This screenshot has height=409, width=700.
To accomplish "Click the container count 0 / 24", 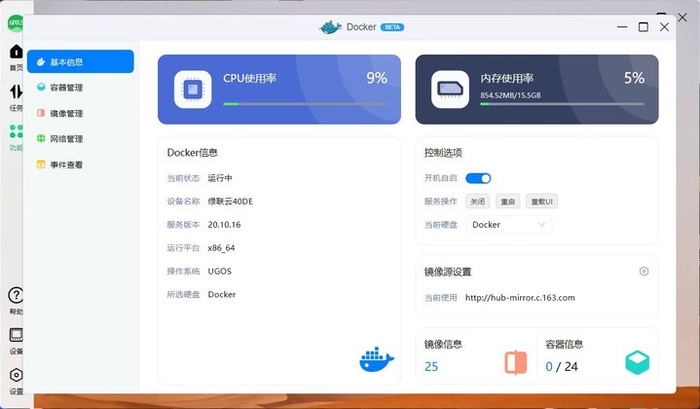I will (562, 367).
